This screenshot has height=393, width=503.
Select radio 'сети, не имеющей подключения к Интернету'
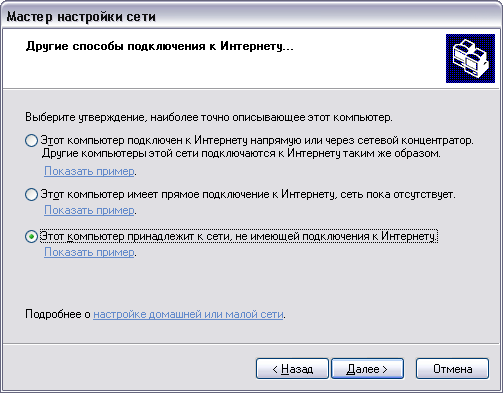click(x=31, y=237)
